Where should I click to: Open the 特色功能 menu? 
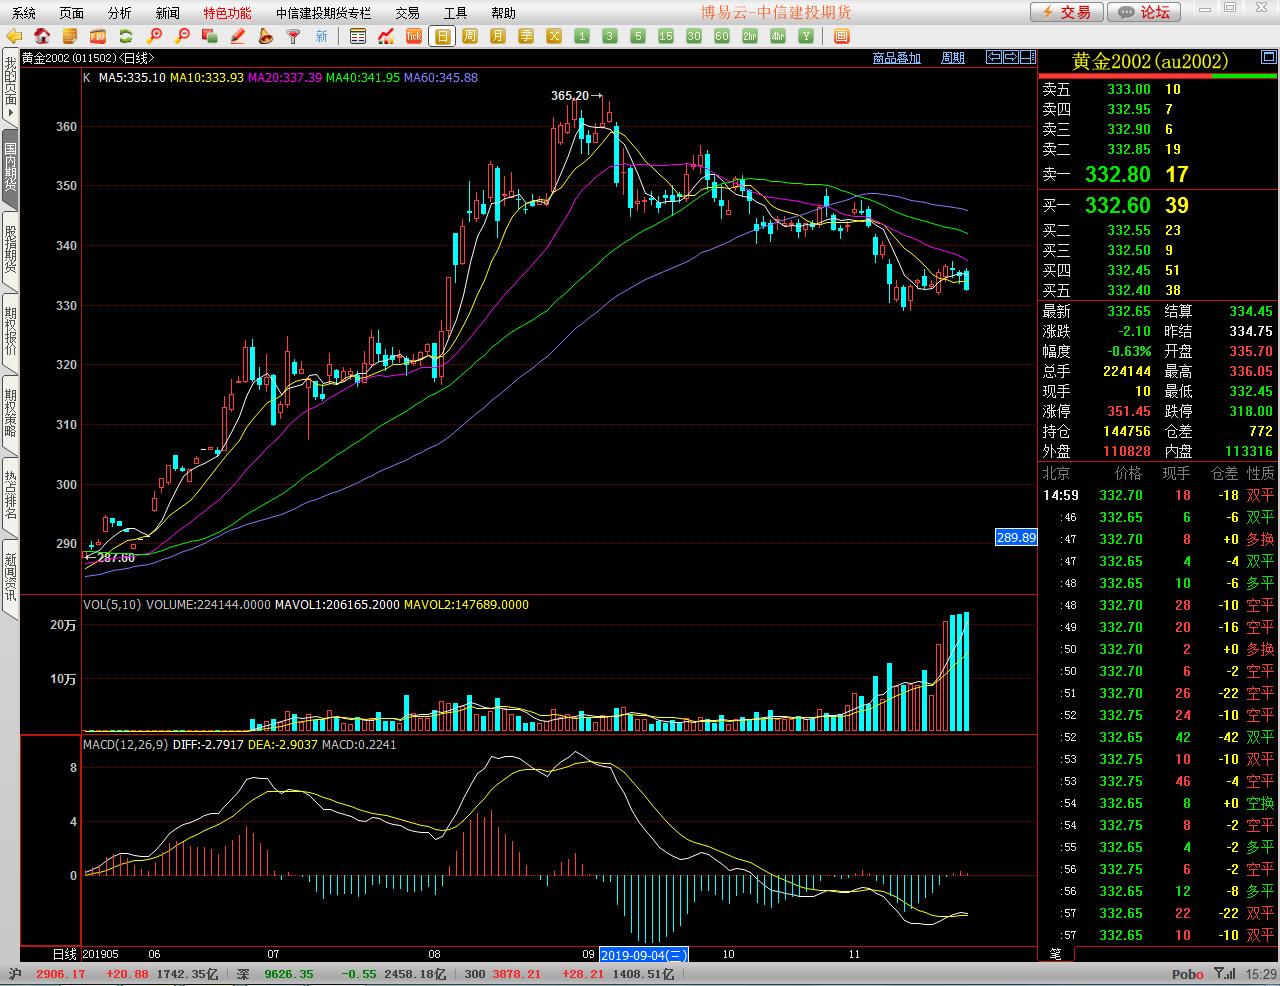pyautogui.click(x=227, y=13)
